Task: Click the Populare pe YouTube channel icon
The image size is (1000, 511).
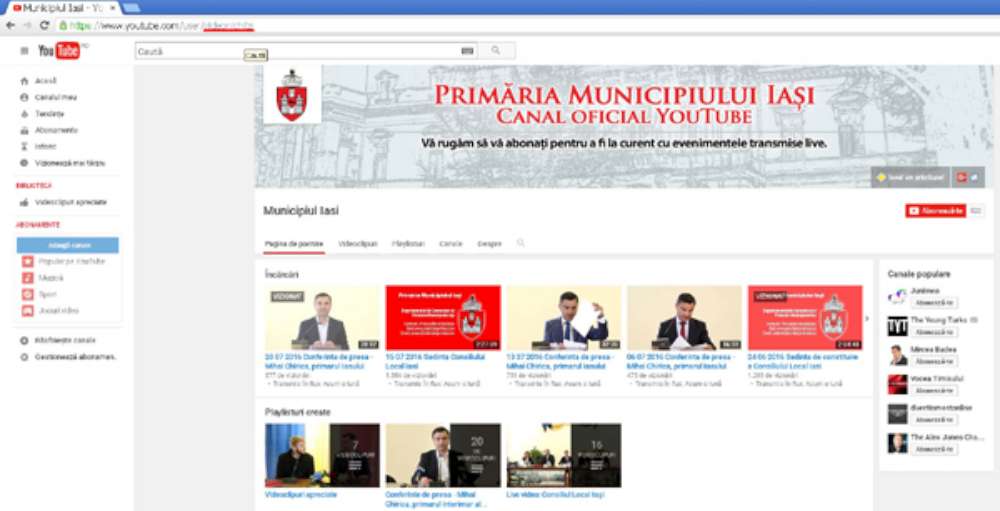Action: [27, 262]
